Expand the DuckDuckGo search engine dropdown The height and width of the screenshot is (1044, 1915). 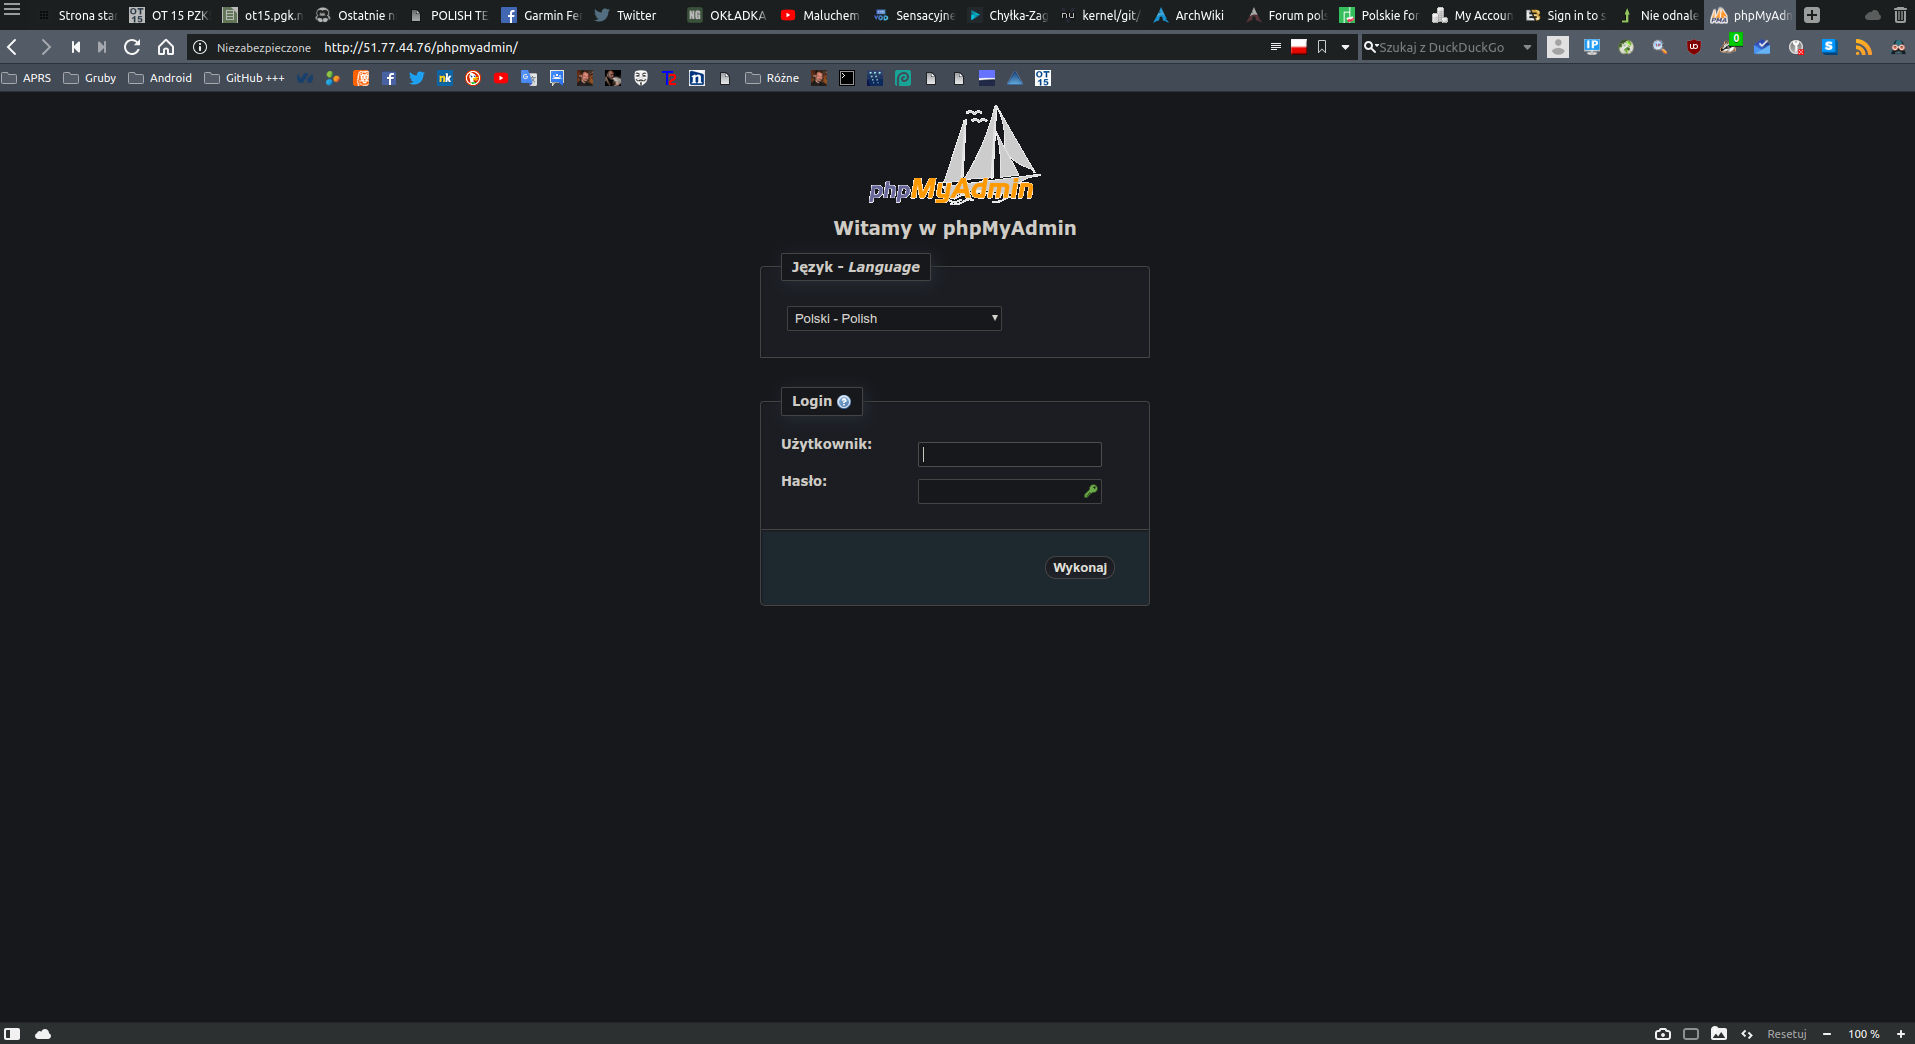point(1527,47)
